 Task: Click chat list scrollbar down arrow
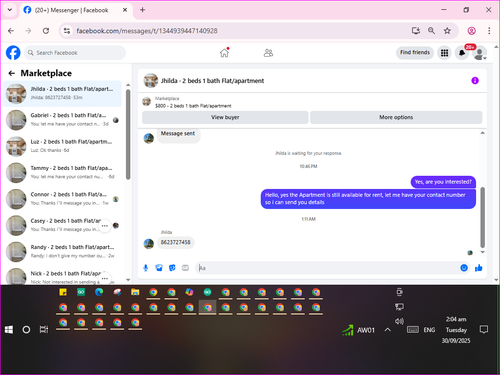(128, 280)
